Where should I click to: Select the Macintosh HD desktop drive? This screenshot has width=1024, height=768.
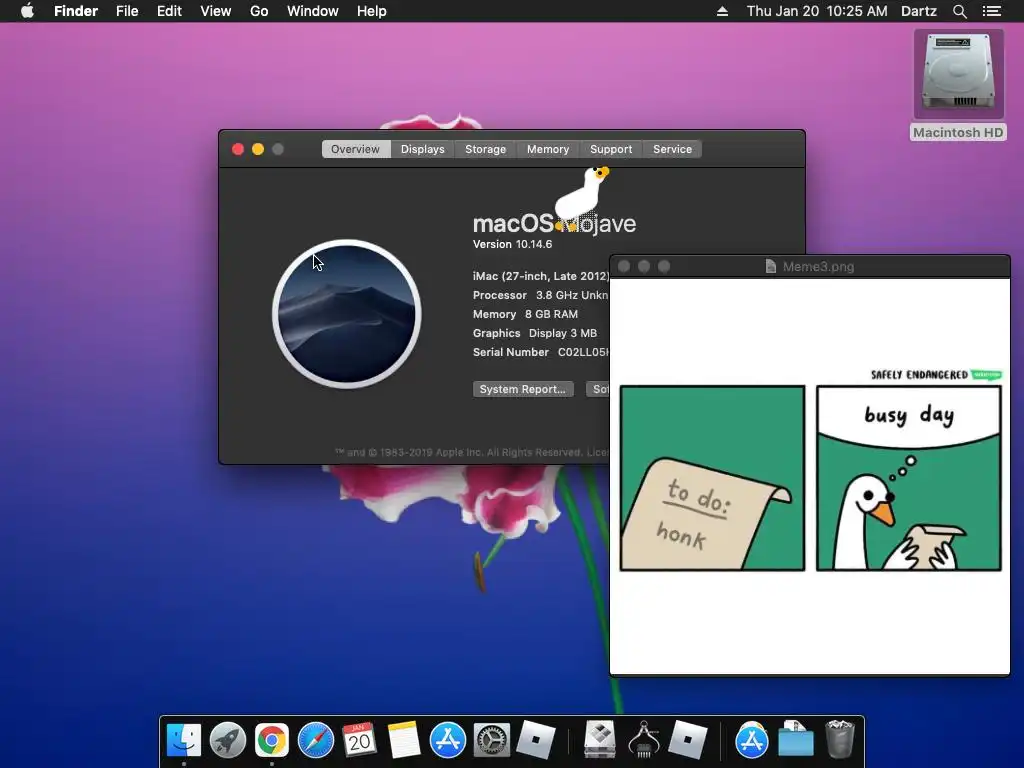click(x=958, y=85)
